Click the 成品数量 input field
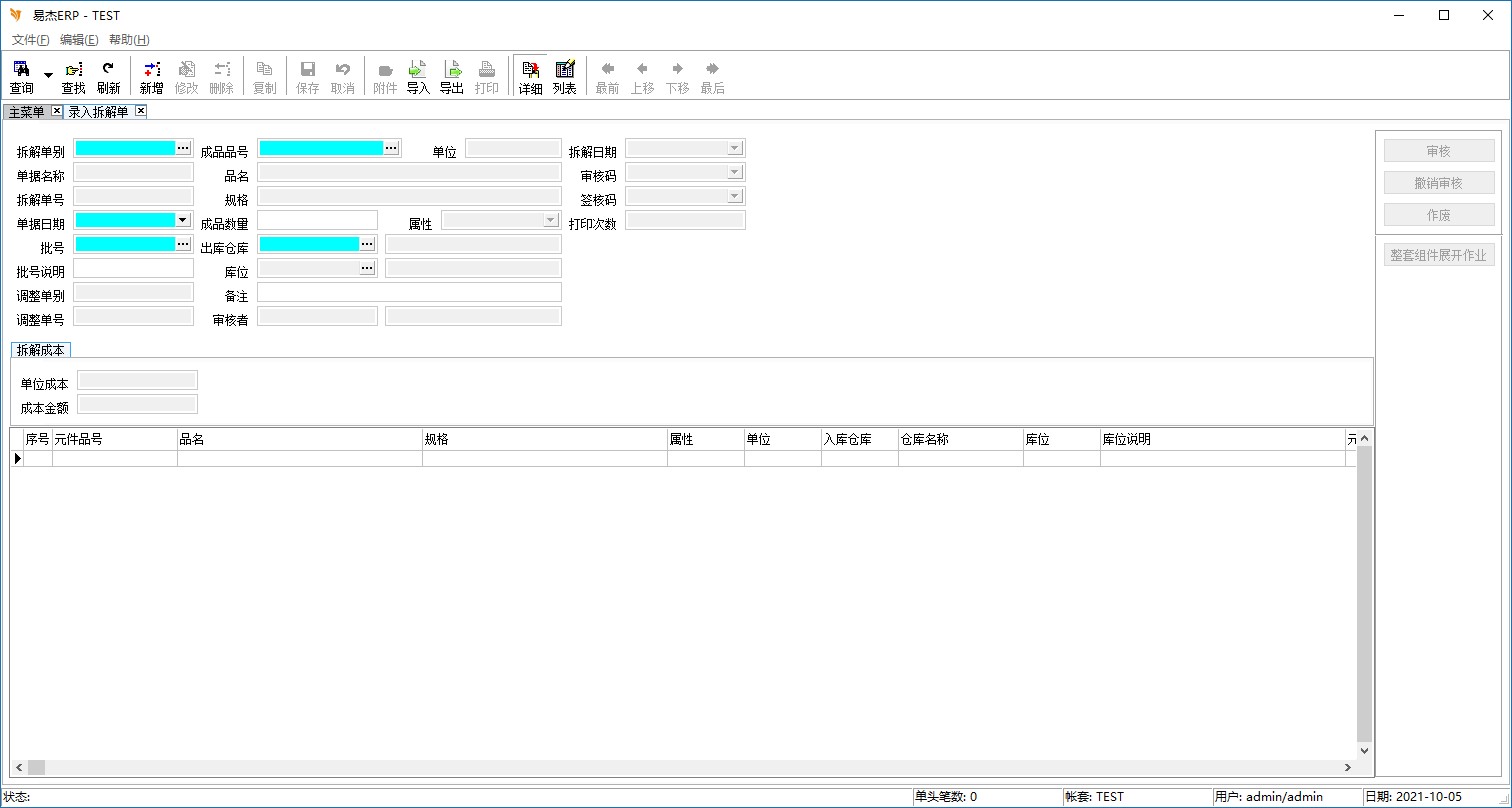Image resolution: width=1512 pixels, height=808 pixels. click(x=317, y=220)
